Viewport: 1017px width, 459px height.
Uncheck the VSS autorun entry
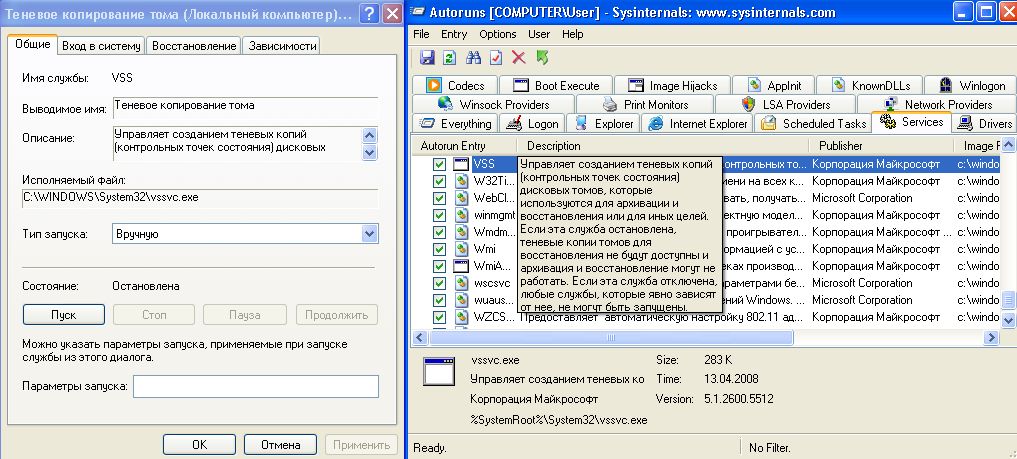[439, 164]
